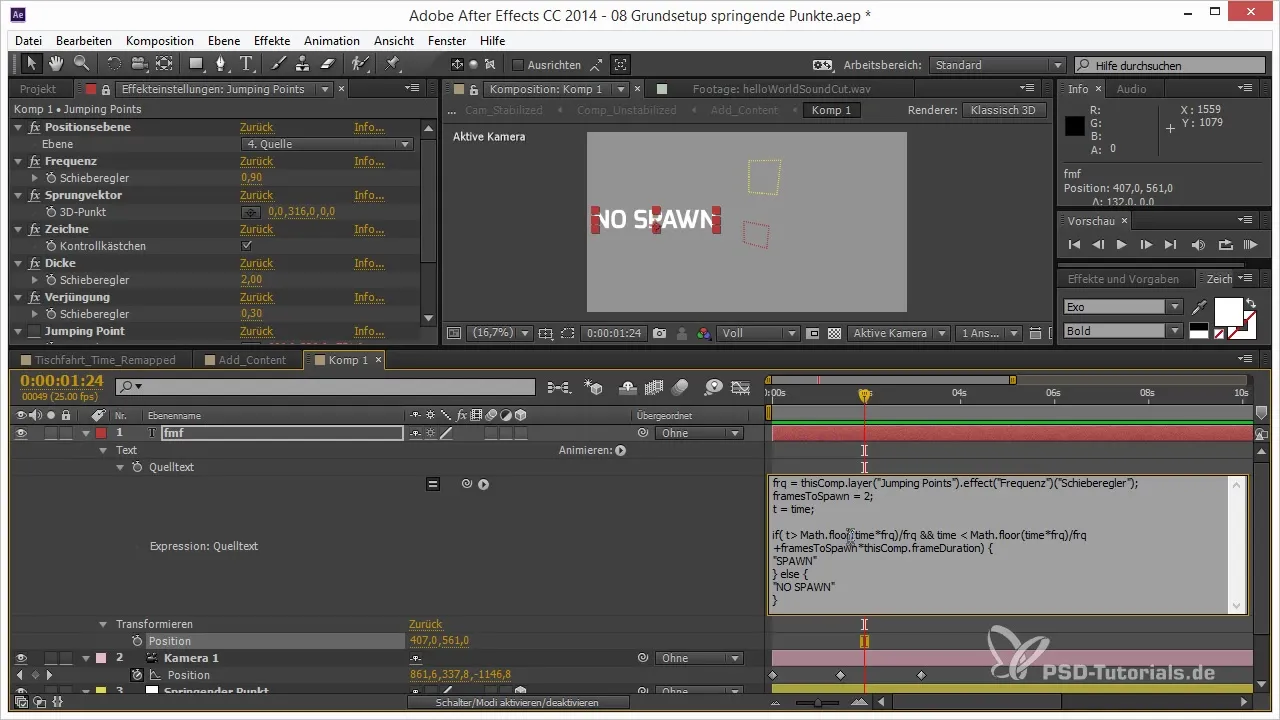Click the eyedropper in the Character panel
Viewport: 1280px width, 720px height.
coord(1200,307)
